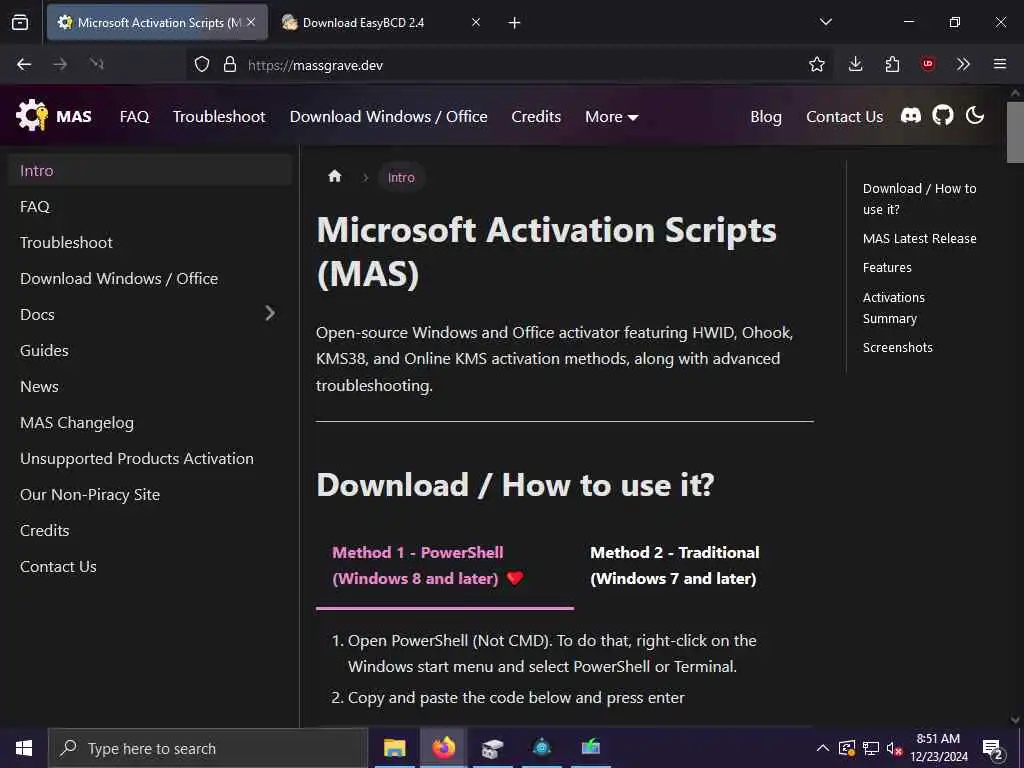Open the tracking protection shield icon
The image size is (1024, 768).
(x=202, y=65)
